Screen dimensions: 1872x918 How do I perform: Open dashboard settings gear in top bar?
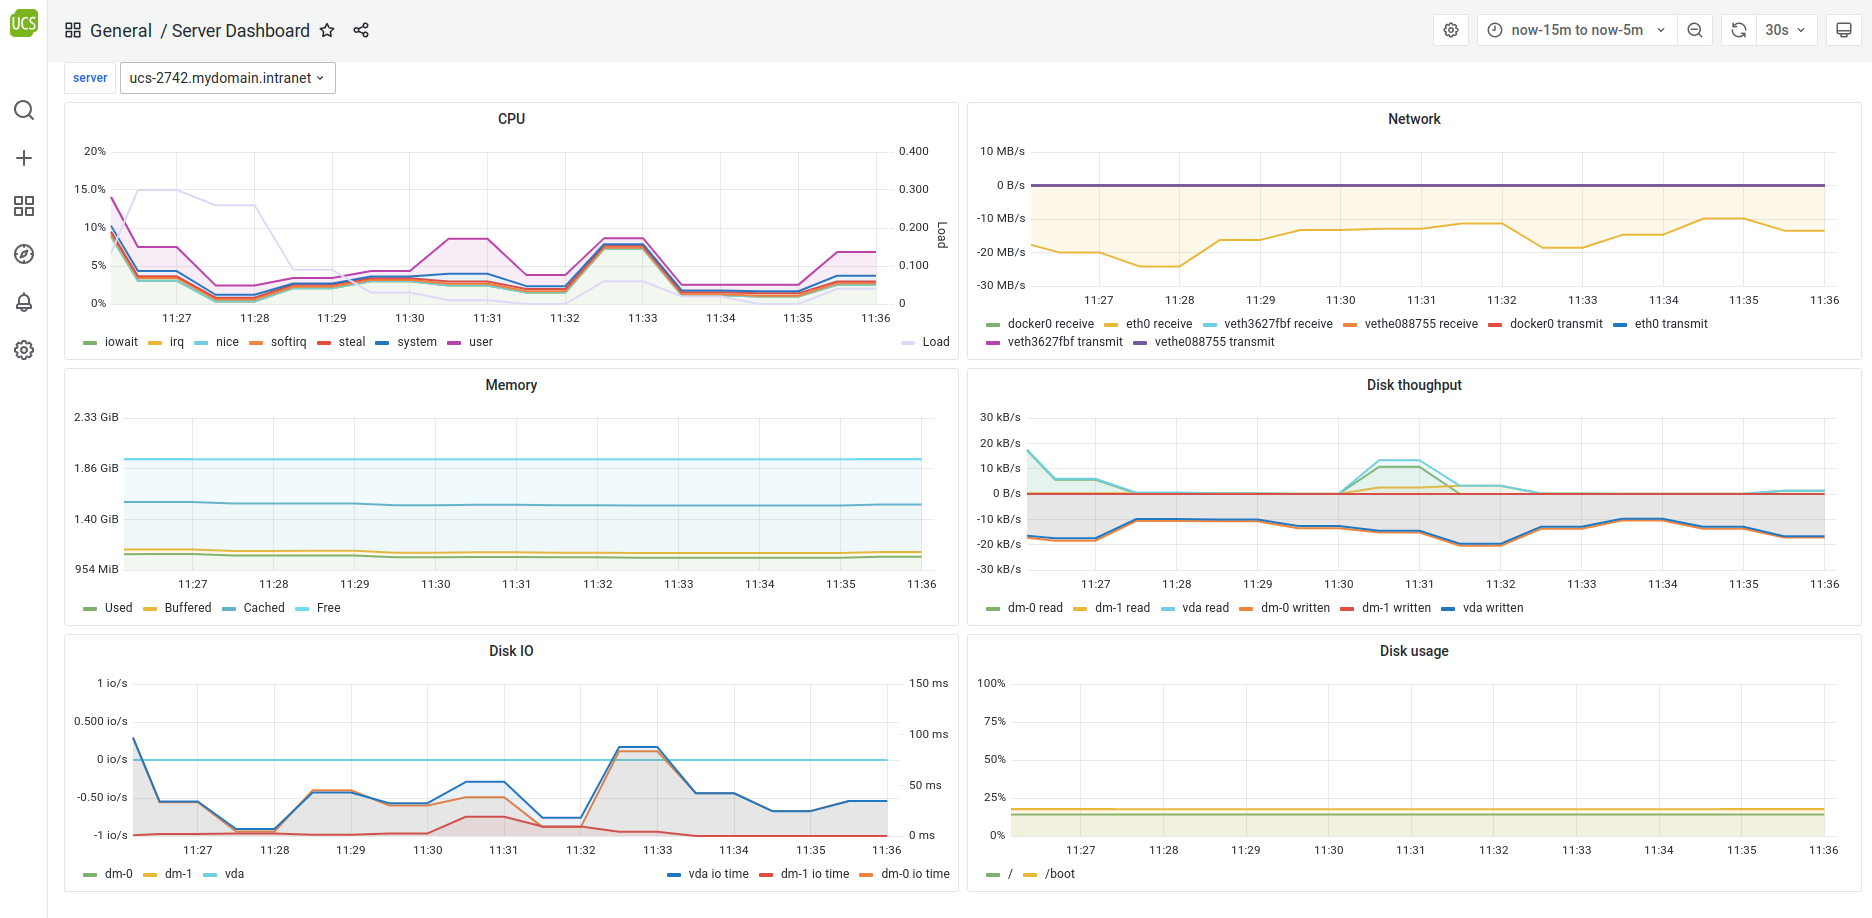pyautogui.click(x=1451, y=30)
